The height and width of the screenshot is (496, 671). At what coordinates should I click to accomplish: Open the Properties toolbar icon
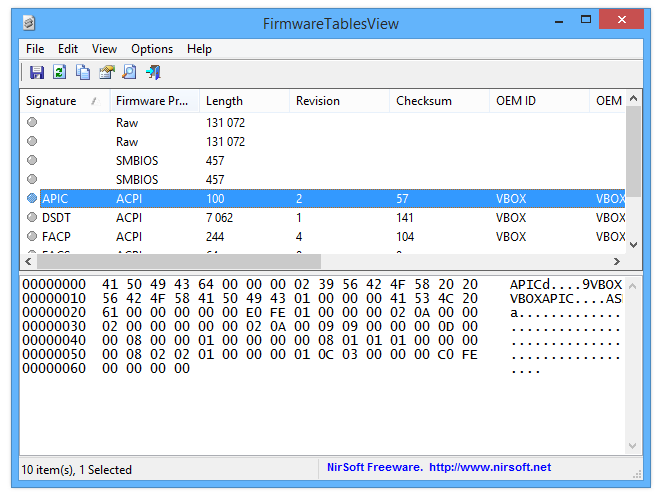(107, 72)
